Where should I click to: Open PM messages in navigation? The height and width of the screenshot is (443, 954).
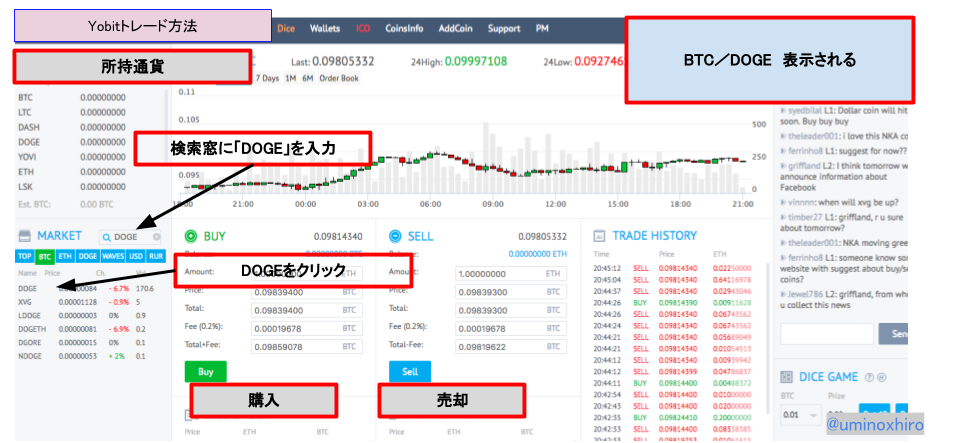click(x=542, y=28)
